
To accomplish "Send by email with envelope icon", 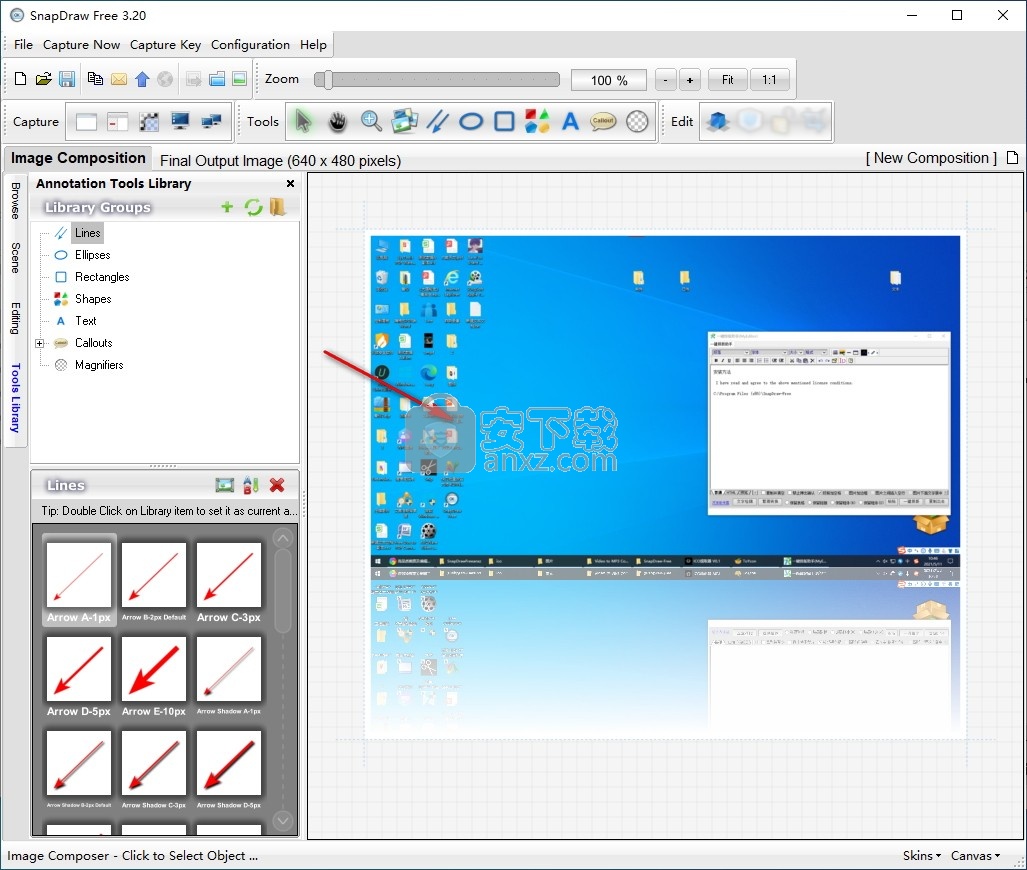I will coord(119,79).
